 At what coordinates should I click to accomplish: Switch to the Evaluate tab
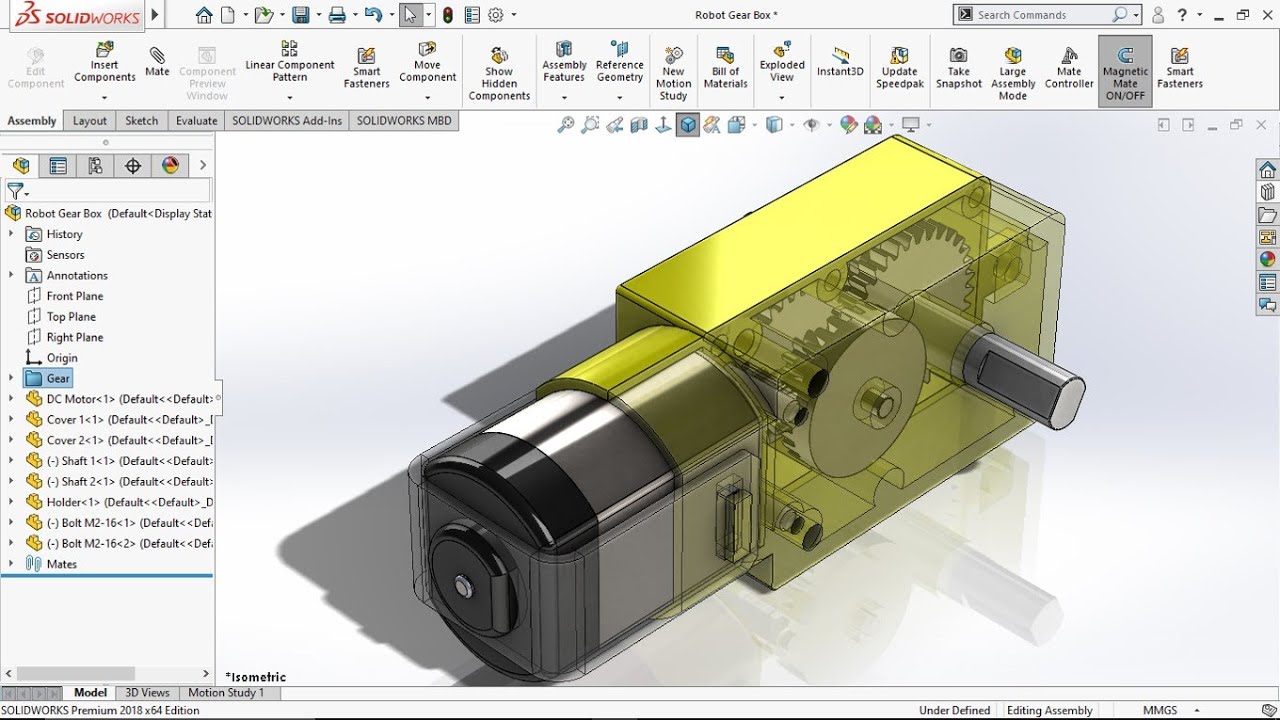coord(196,121)
